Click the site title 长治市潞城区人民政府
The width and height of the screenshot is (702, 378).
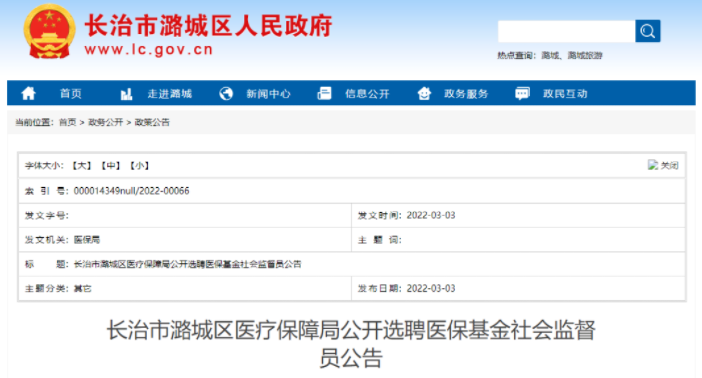(x=209, y=25)
